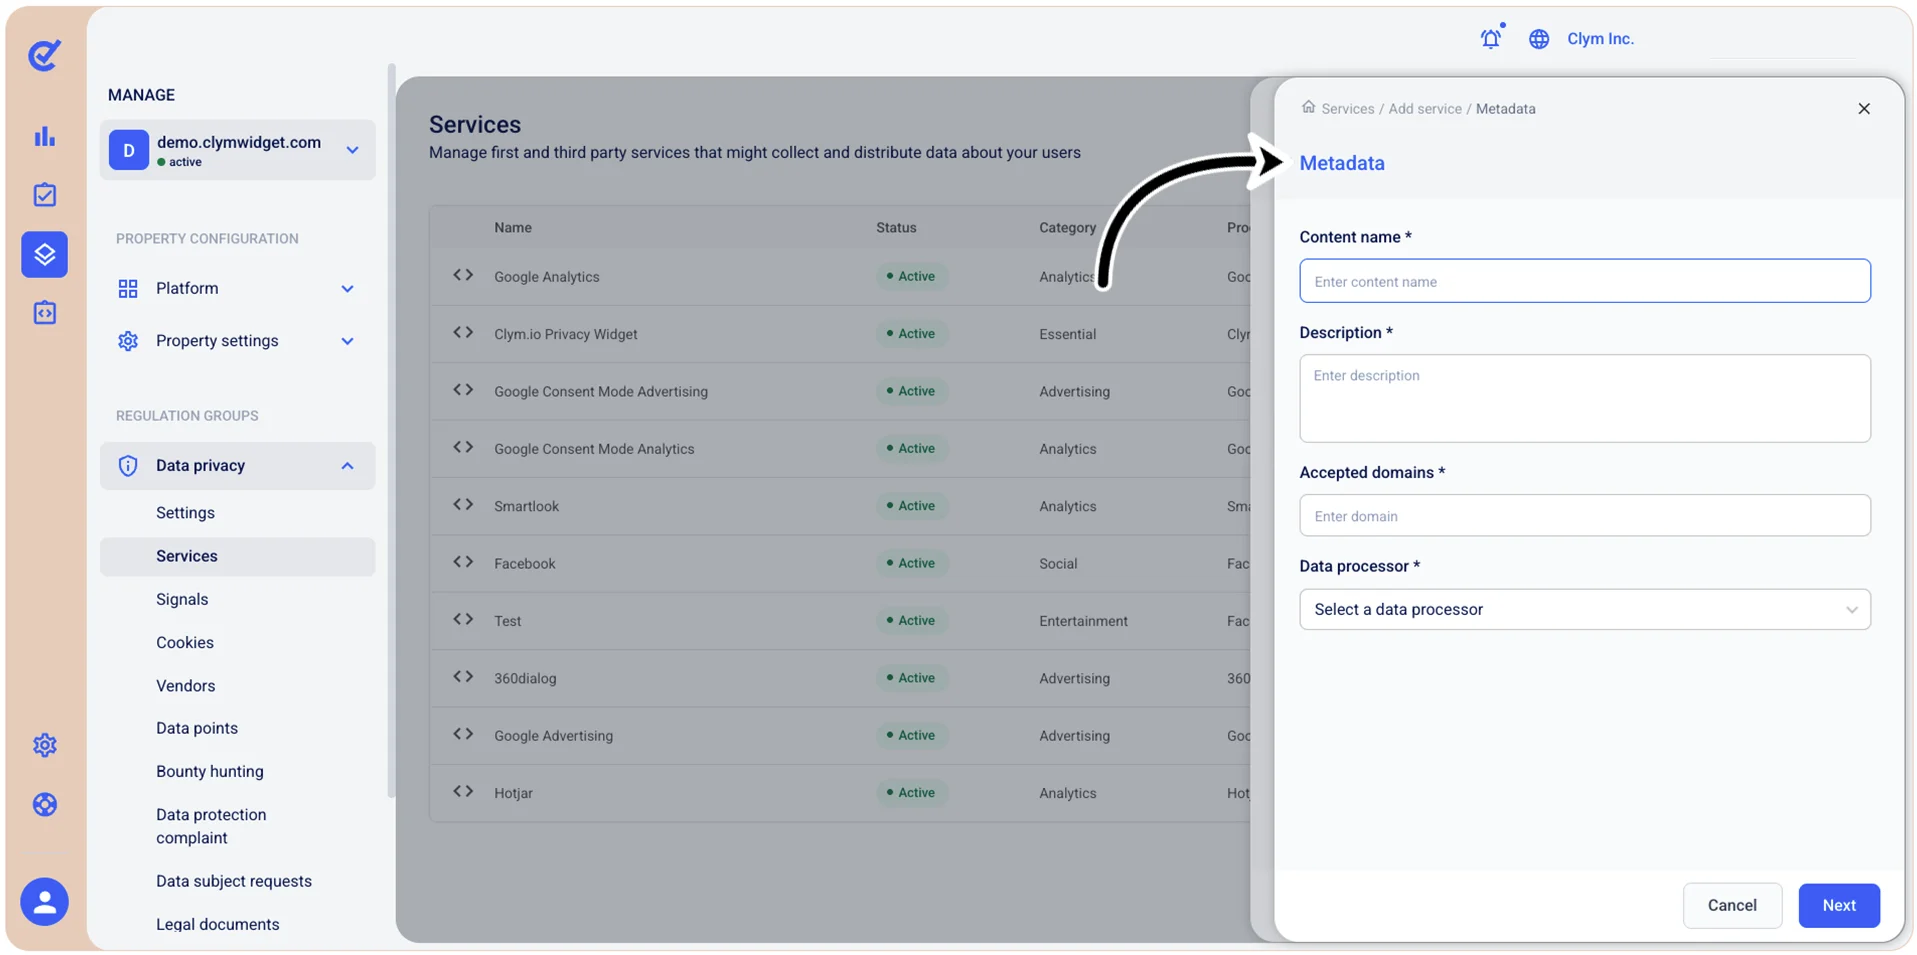Select the layers icon in sidebar

tap(44, 254)
